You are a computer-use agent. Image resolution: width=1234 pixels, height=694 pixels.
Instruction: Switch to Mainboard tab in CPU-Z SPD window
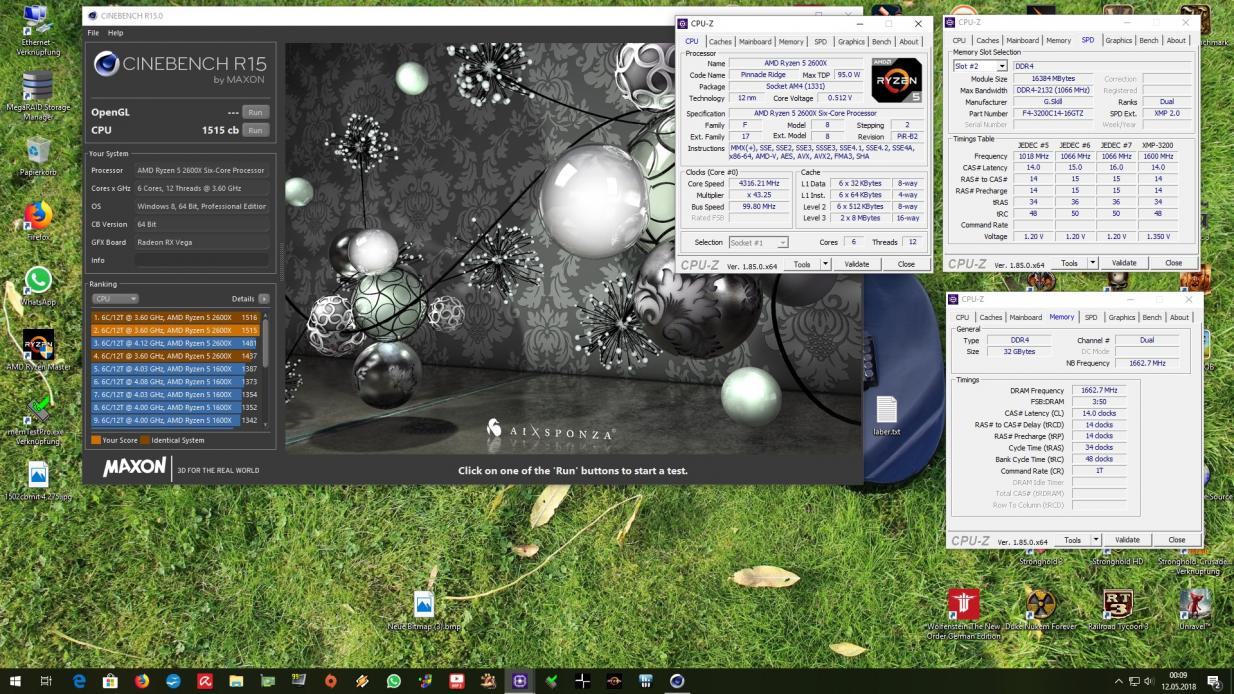1021,41
